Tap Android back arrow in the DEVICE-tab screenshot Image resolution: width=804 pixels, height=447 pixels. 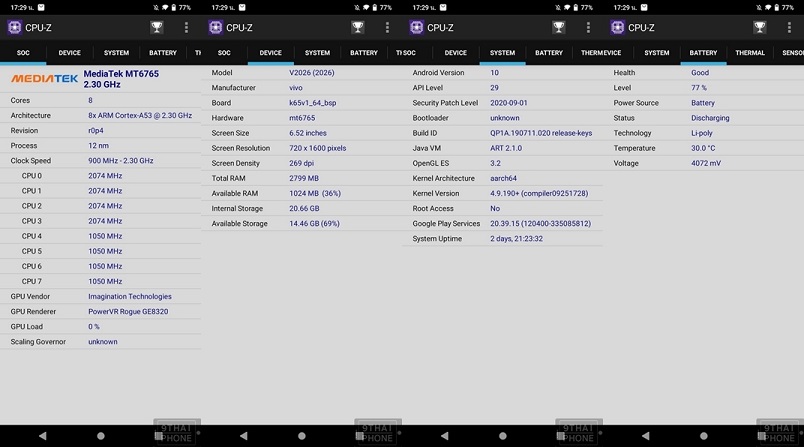[x=244, y=436]
